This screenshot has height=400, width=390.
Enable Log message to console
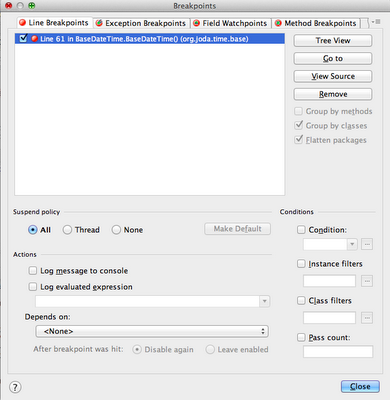[33, 271]
